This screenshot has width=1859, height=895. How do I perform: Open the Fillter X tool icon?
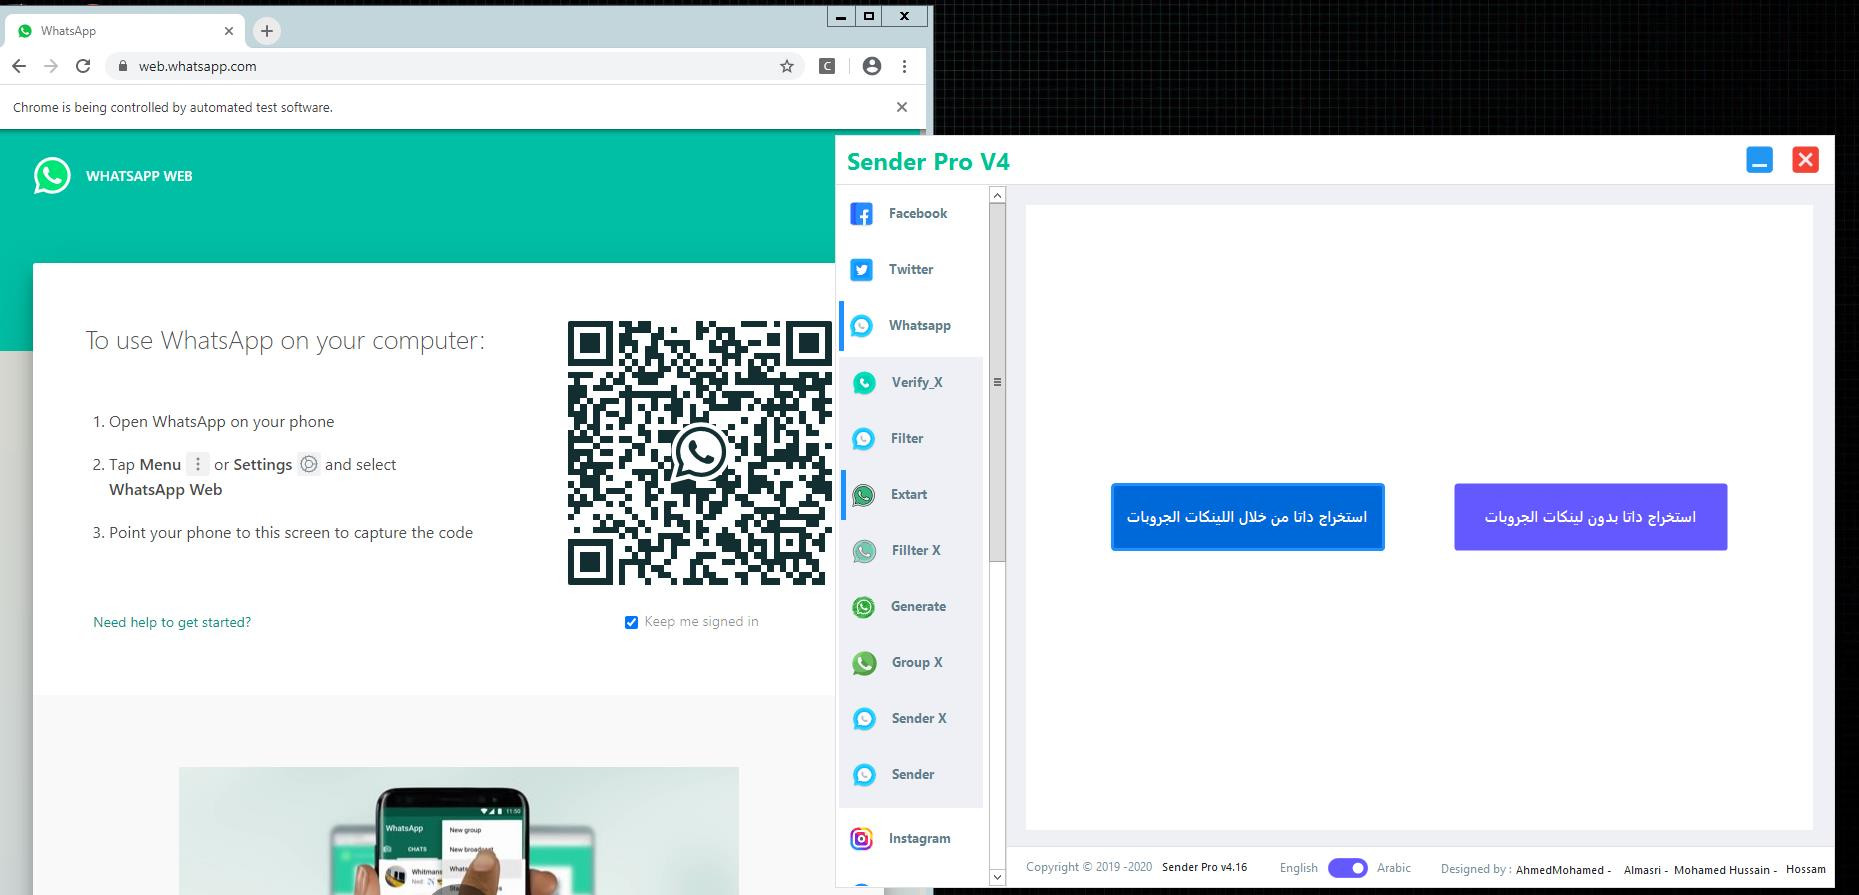coord(864,551)
